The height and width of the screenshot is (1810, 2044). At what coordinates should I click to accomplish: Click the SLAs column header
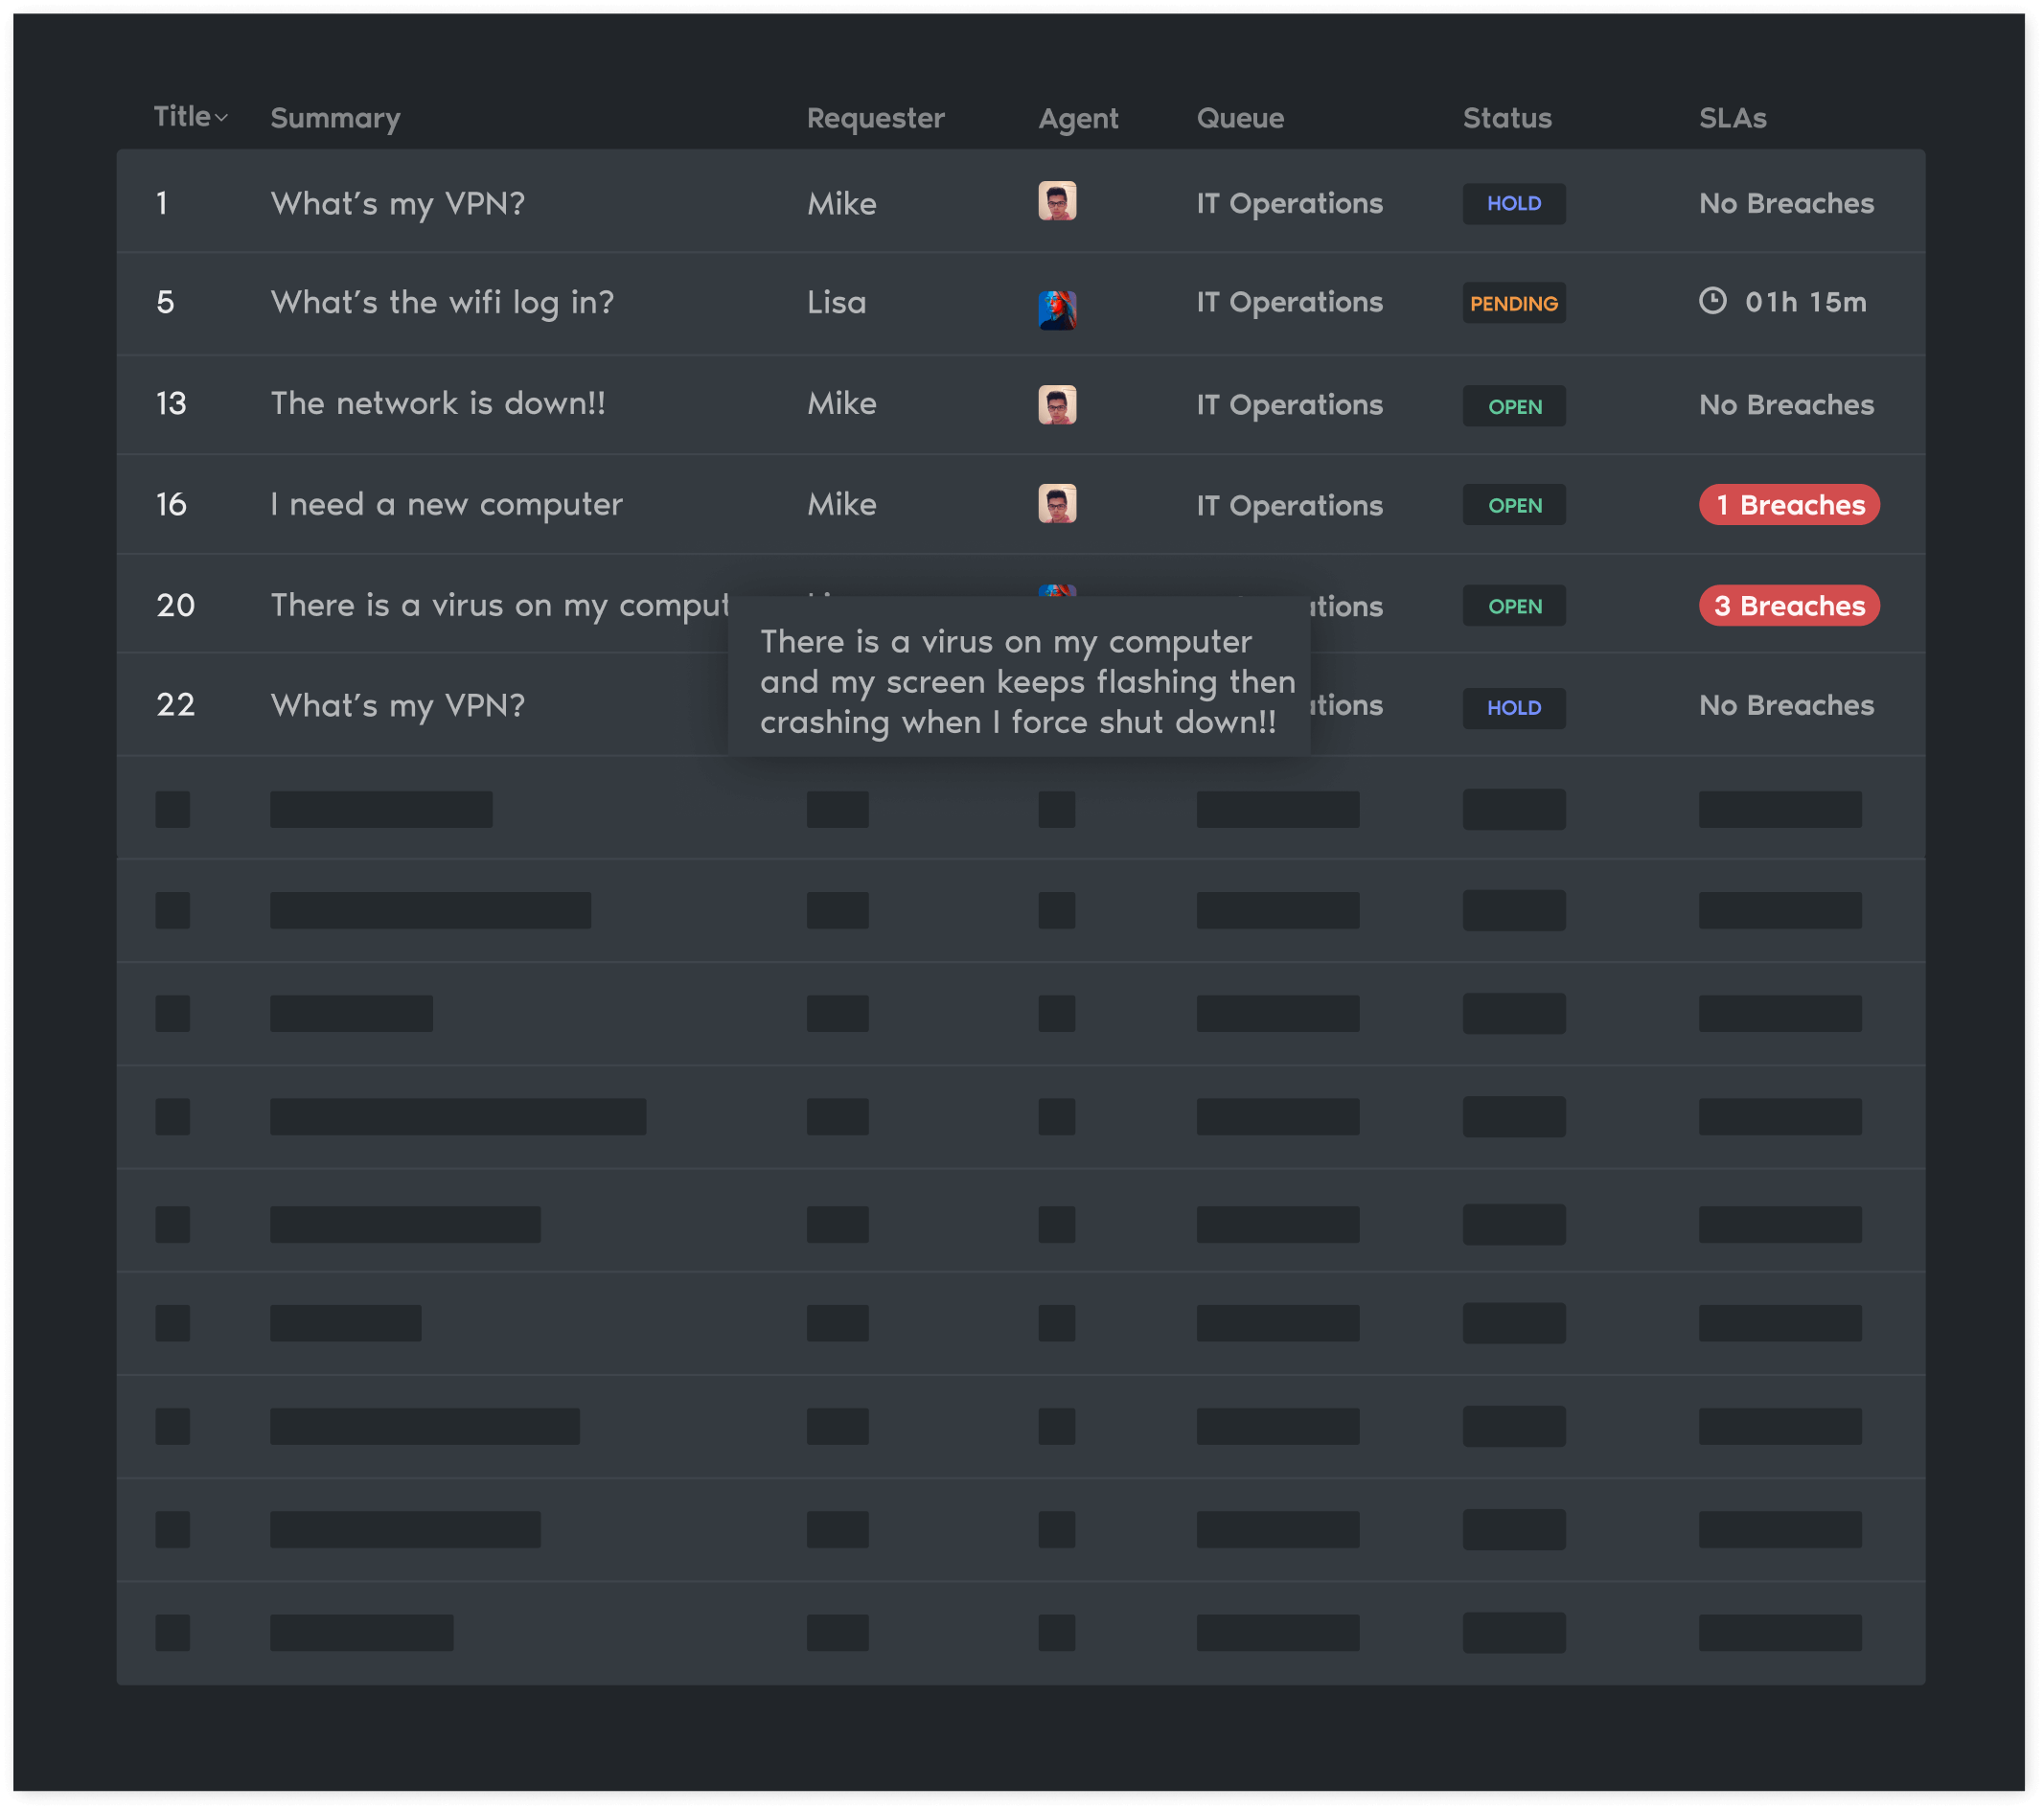tap(1732, 118)
